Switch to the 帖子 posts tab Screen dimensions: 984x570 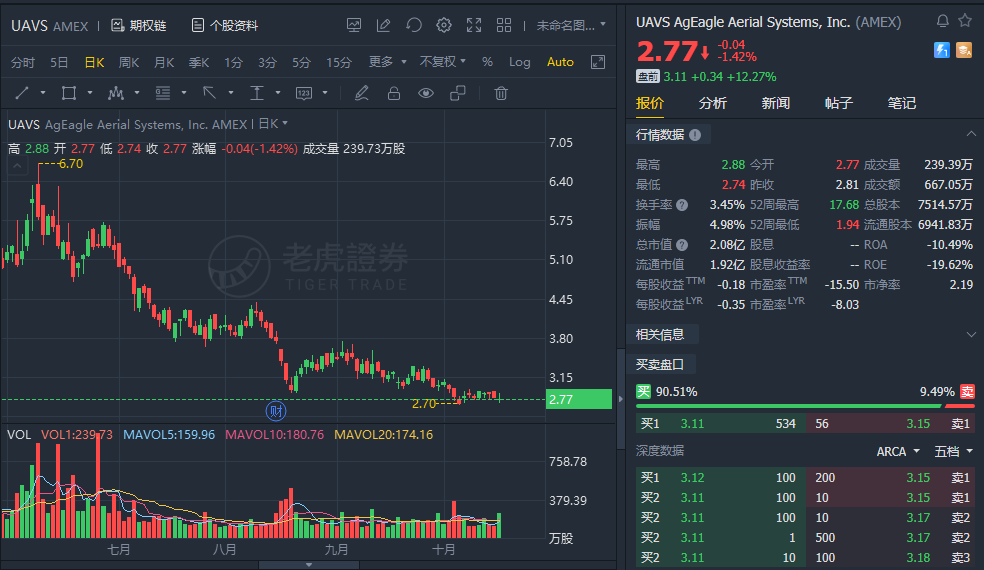(x=838, y=103)
